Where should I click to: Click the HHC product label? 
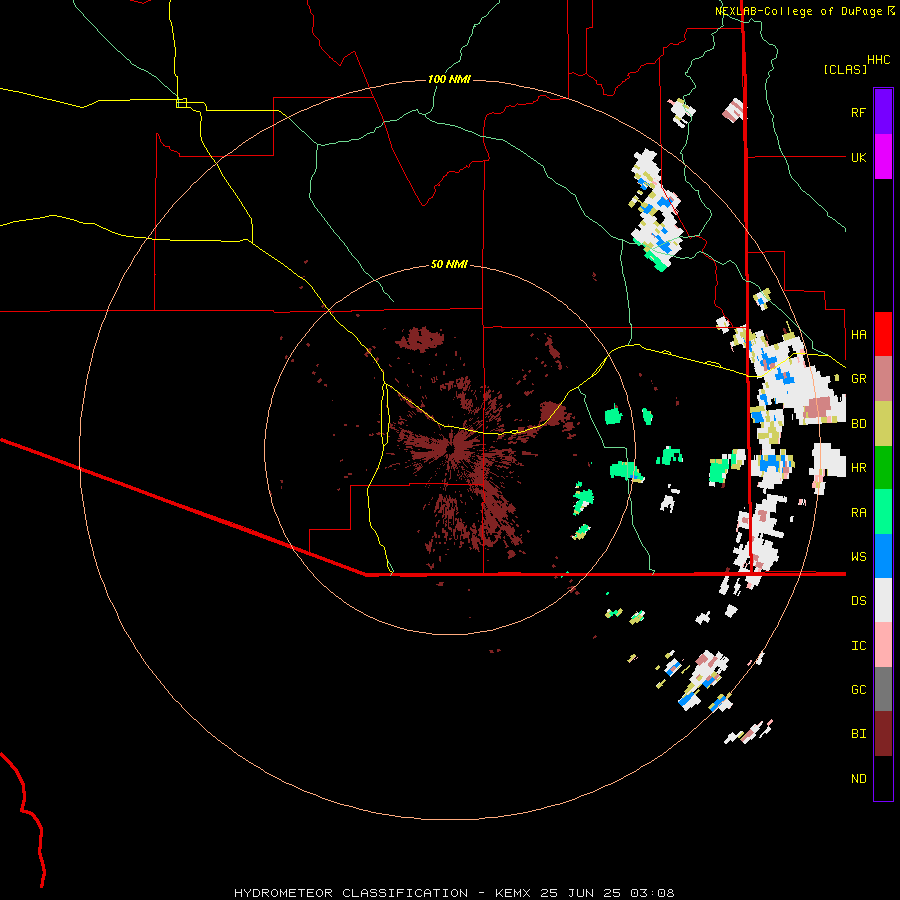[x=878, y=60]
